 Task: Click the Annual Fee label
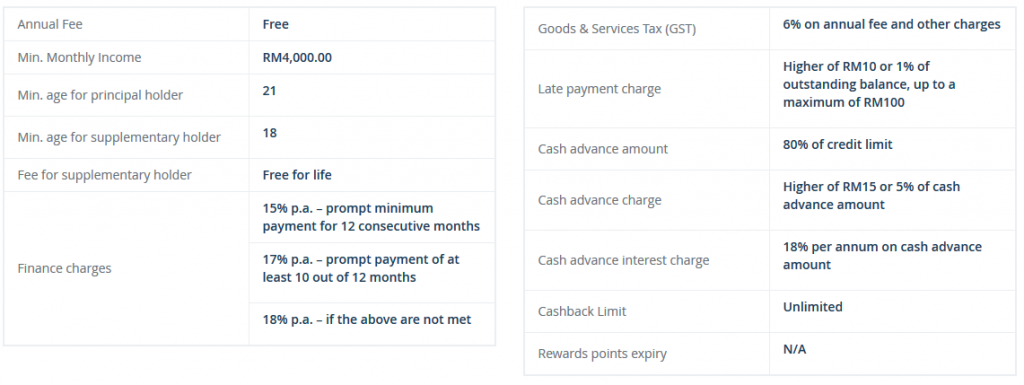tap(50, 25)
